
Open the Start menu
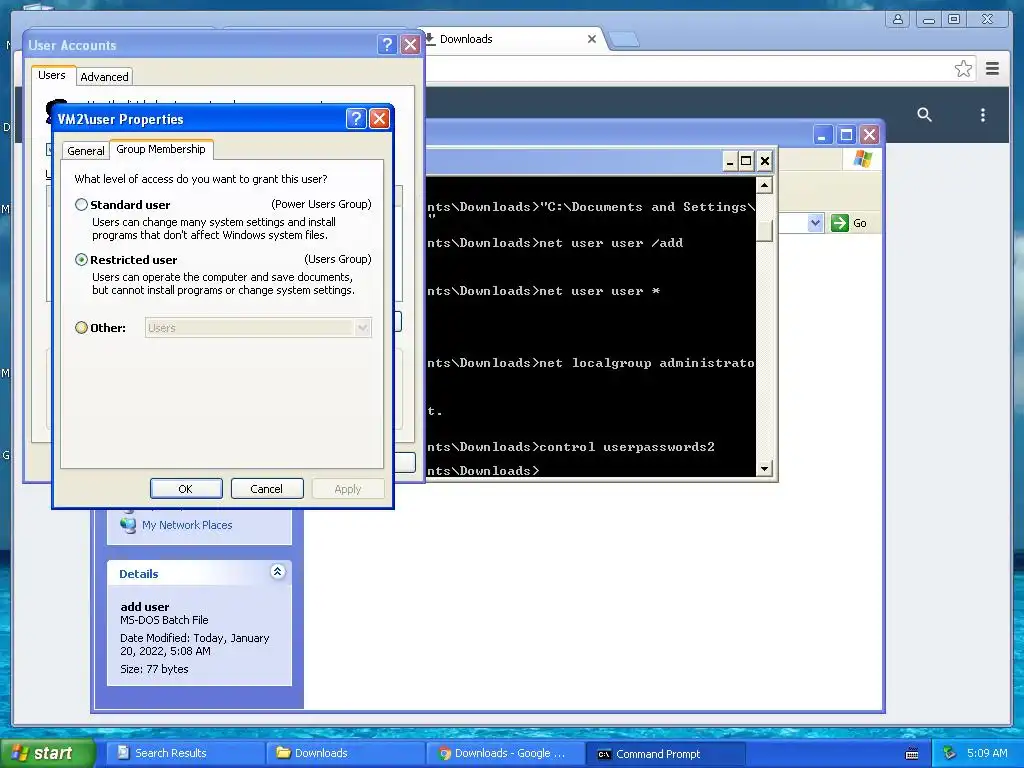[47, 753]
